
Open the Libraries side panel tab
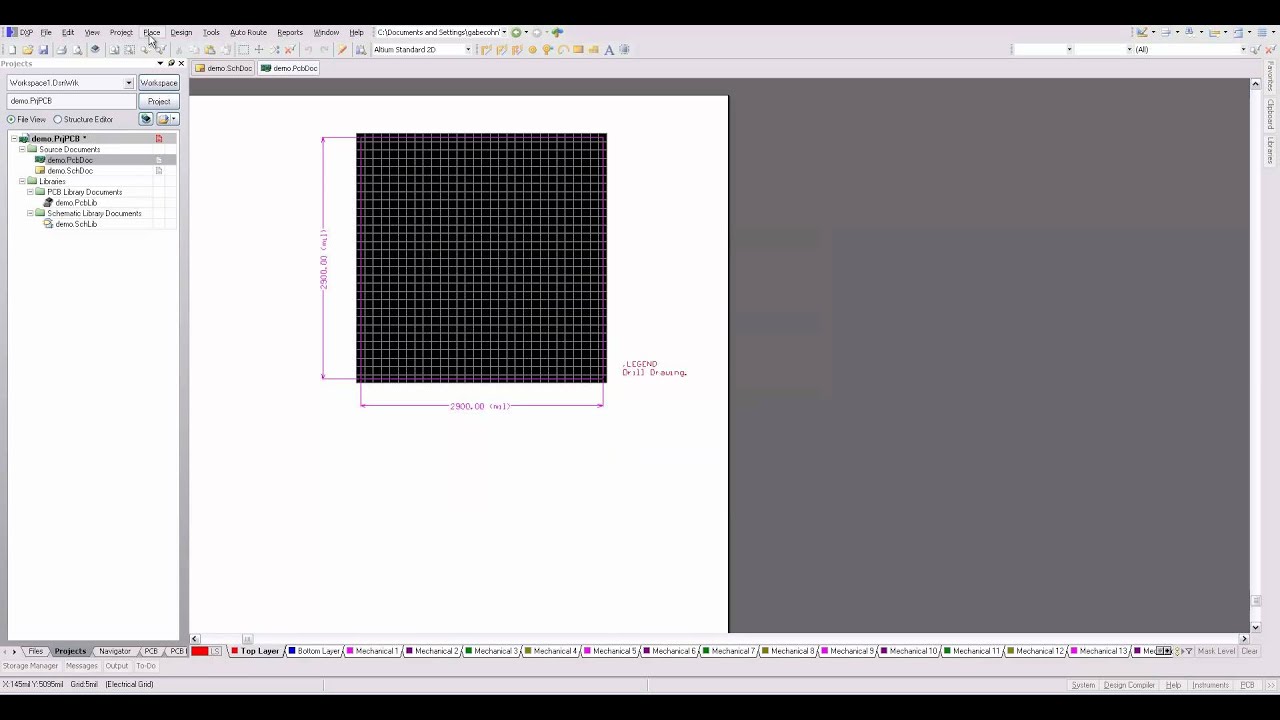pos(1271,150)
